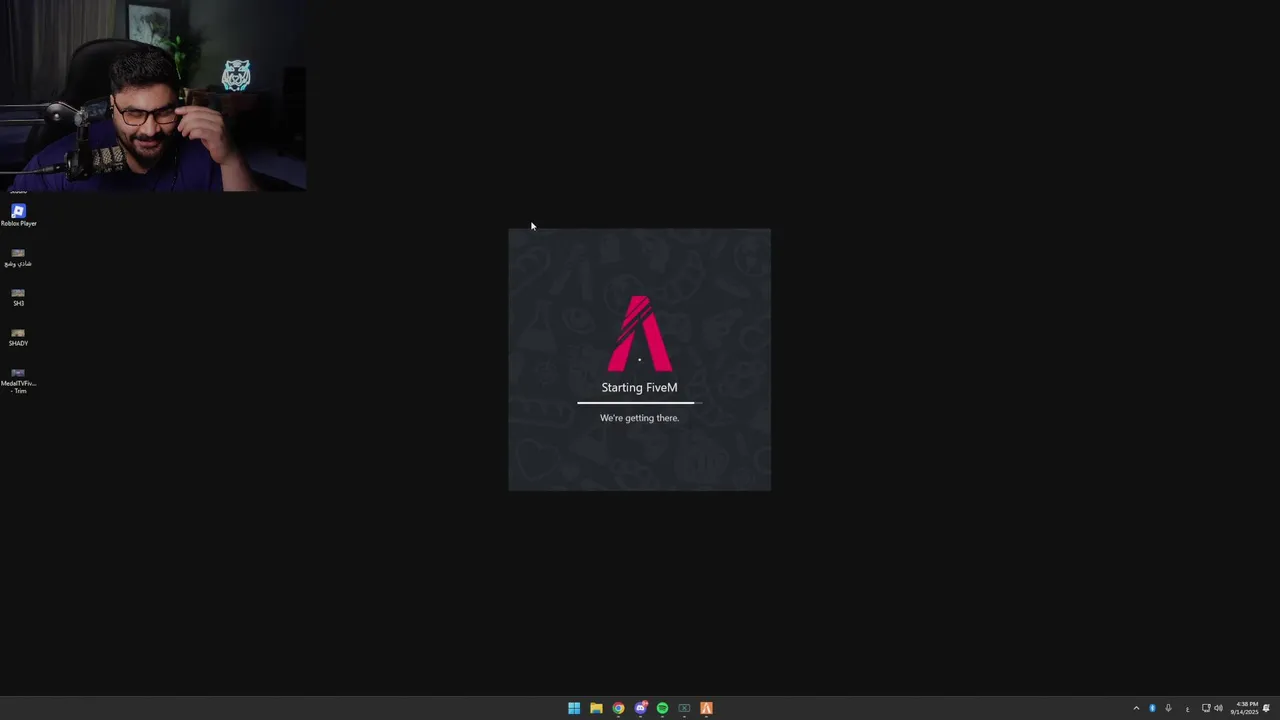Screen dimensions: 1280x720
Task: Expand the hidden system tray icons
Action: click(x=1136, y=708)
